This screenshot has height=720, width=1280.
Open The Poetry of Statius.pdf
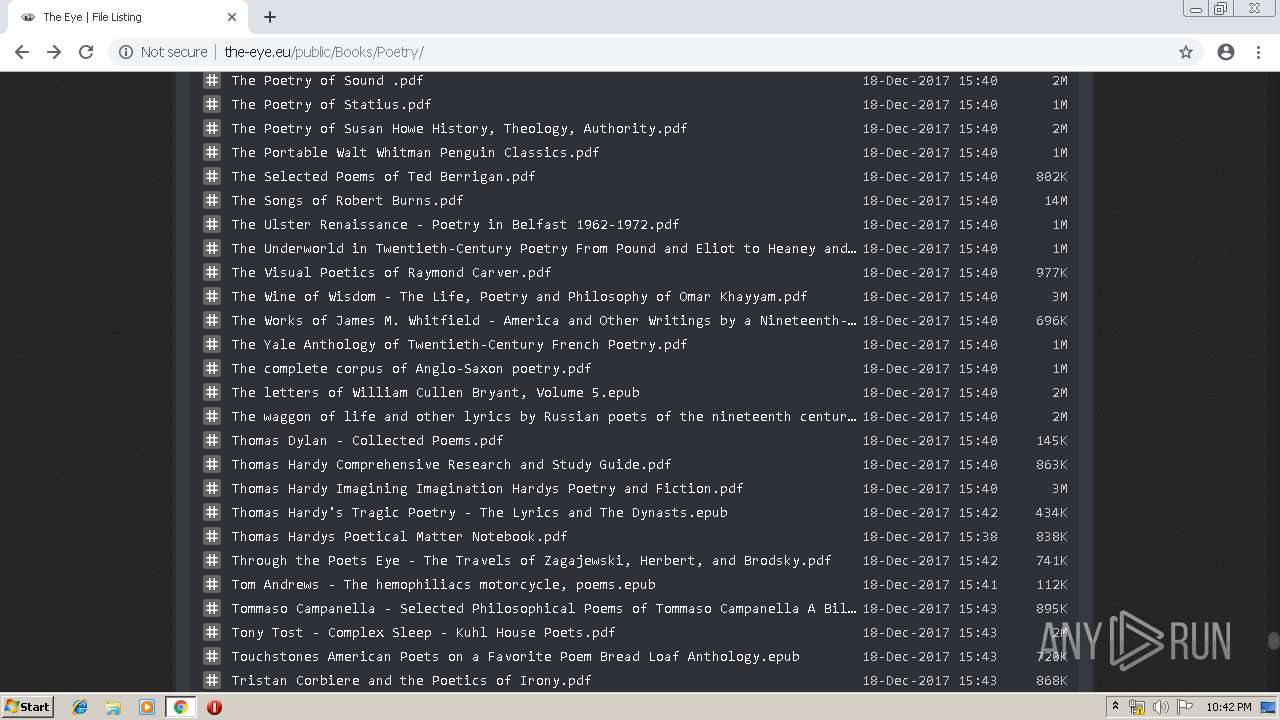[331, 104]
